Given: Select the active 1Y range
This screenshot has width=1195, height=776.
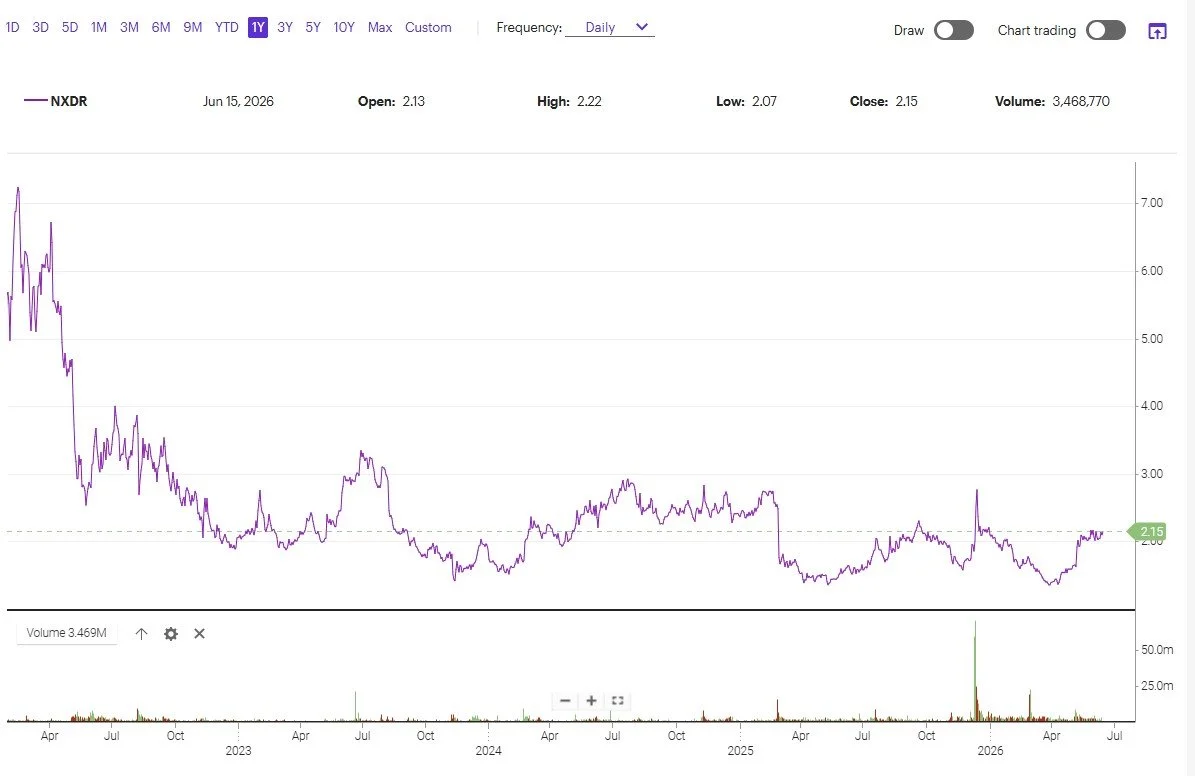Looking at the screenshot, I should [x=258, y=27].
